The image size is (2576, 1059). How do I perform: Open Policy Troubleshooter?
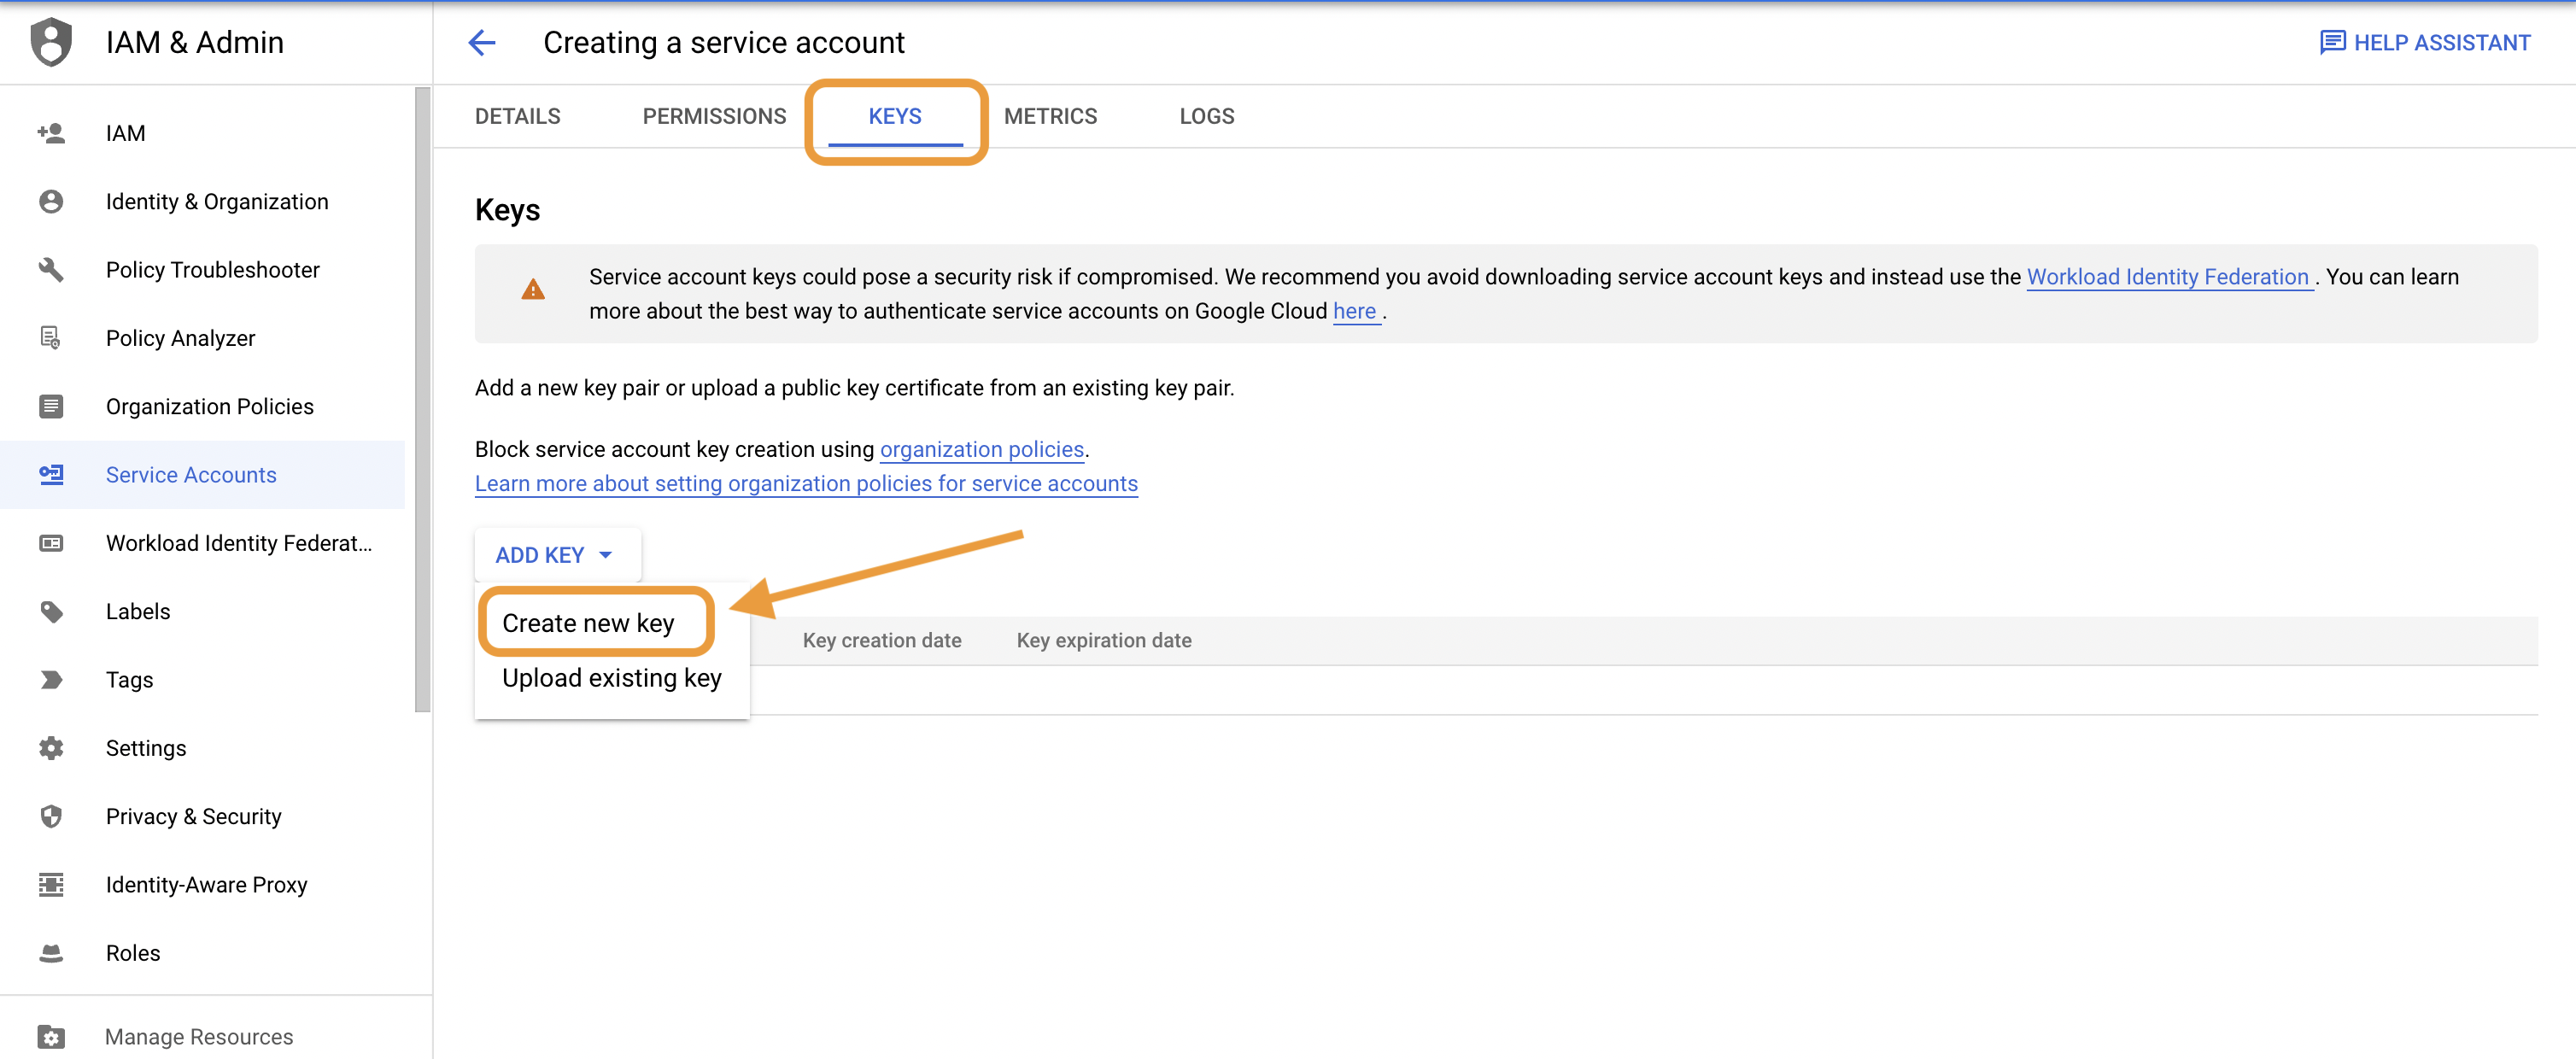pos(202,270)
